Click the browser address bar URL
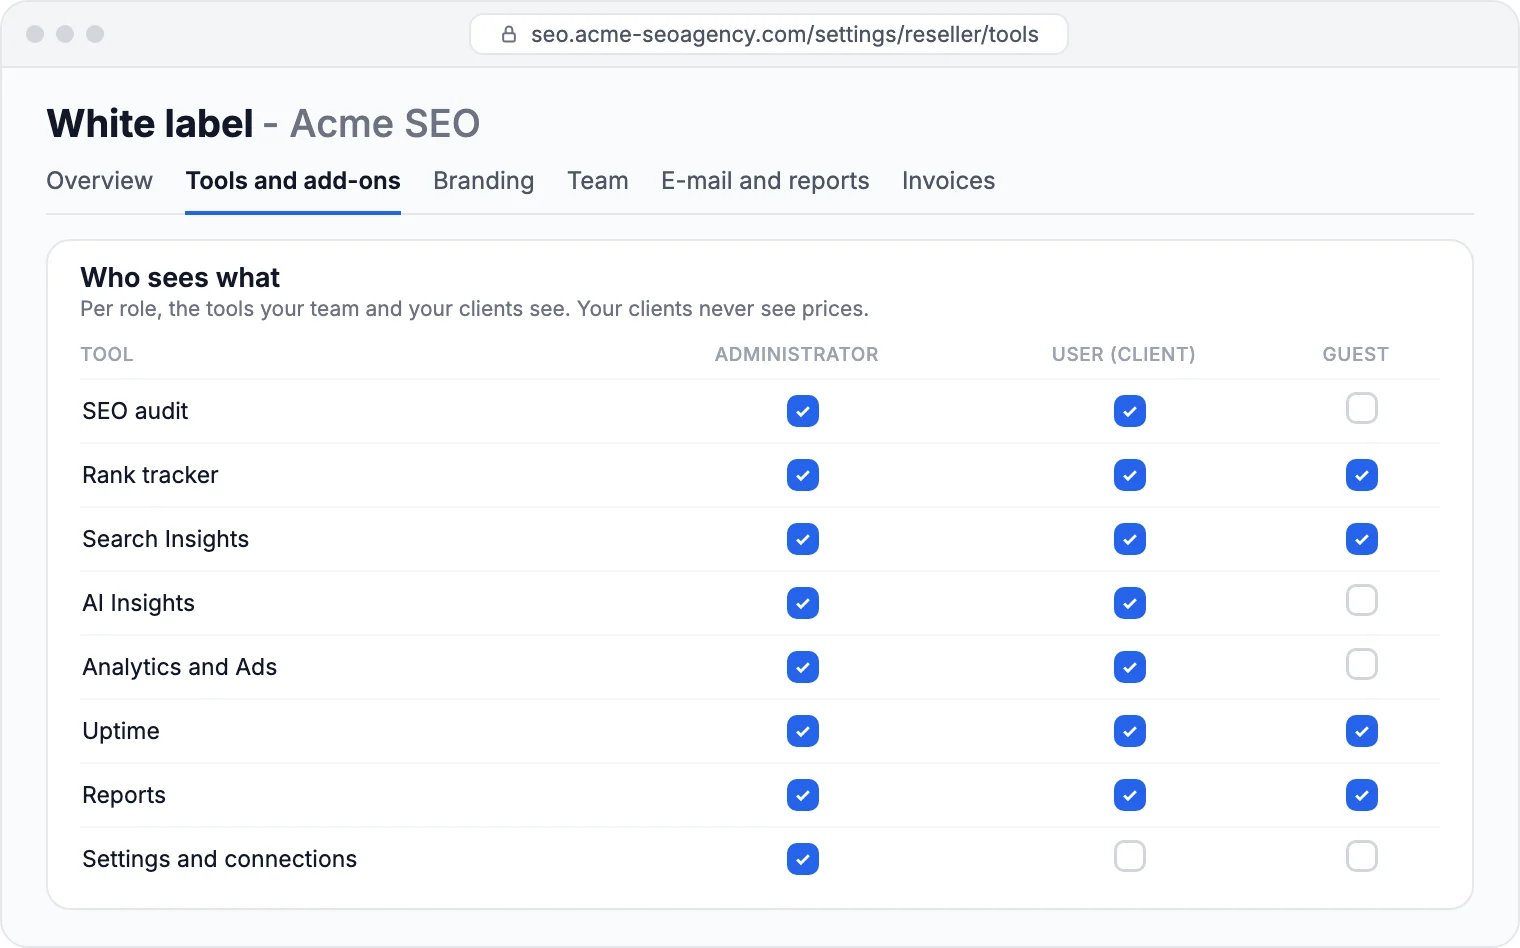 coord(785,34)
